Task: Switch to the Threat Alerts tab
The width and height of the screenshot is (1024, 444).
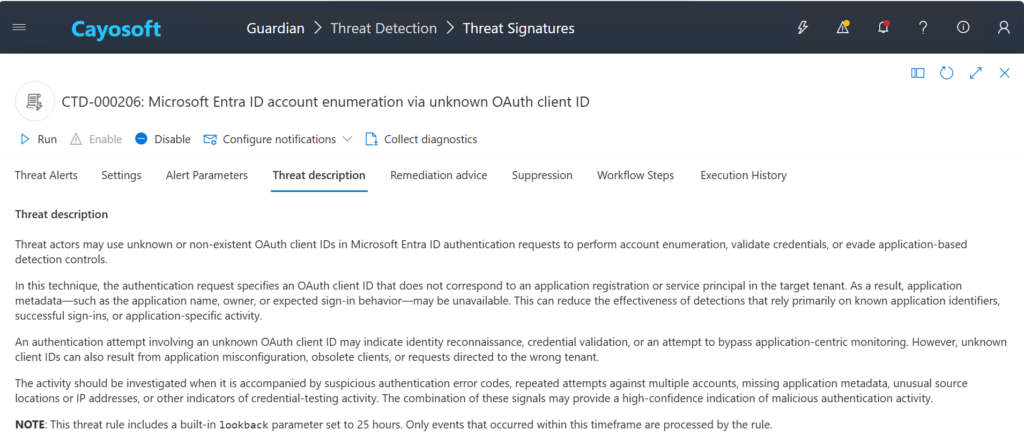Action: point(46,175)
